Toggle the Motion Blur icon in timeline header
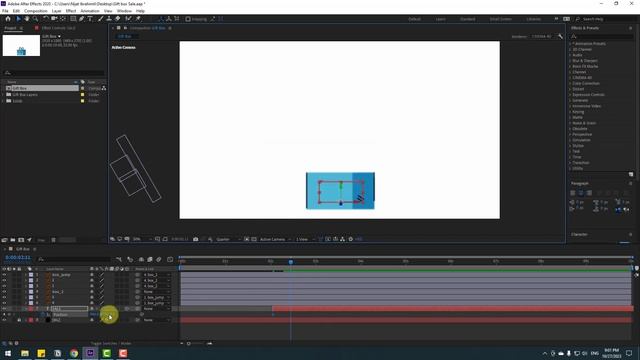 pos(159,259)
